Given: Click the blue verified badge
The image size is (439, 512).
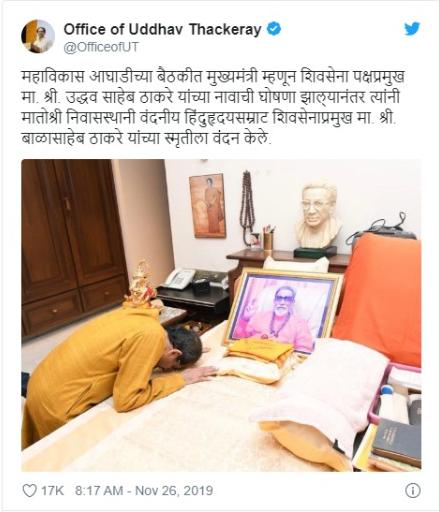Looking at the screenshot, I should (x=274, y=29).
